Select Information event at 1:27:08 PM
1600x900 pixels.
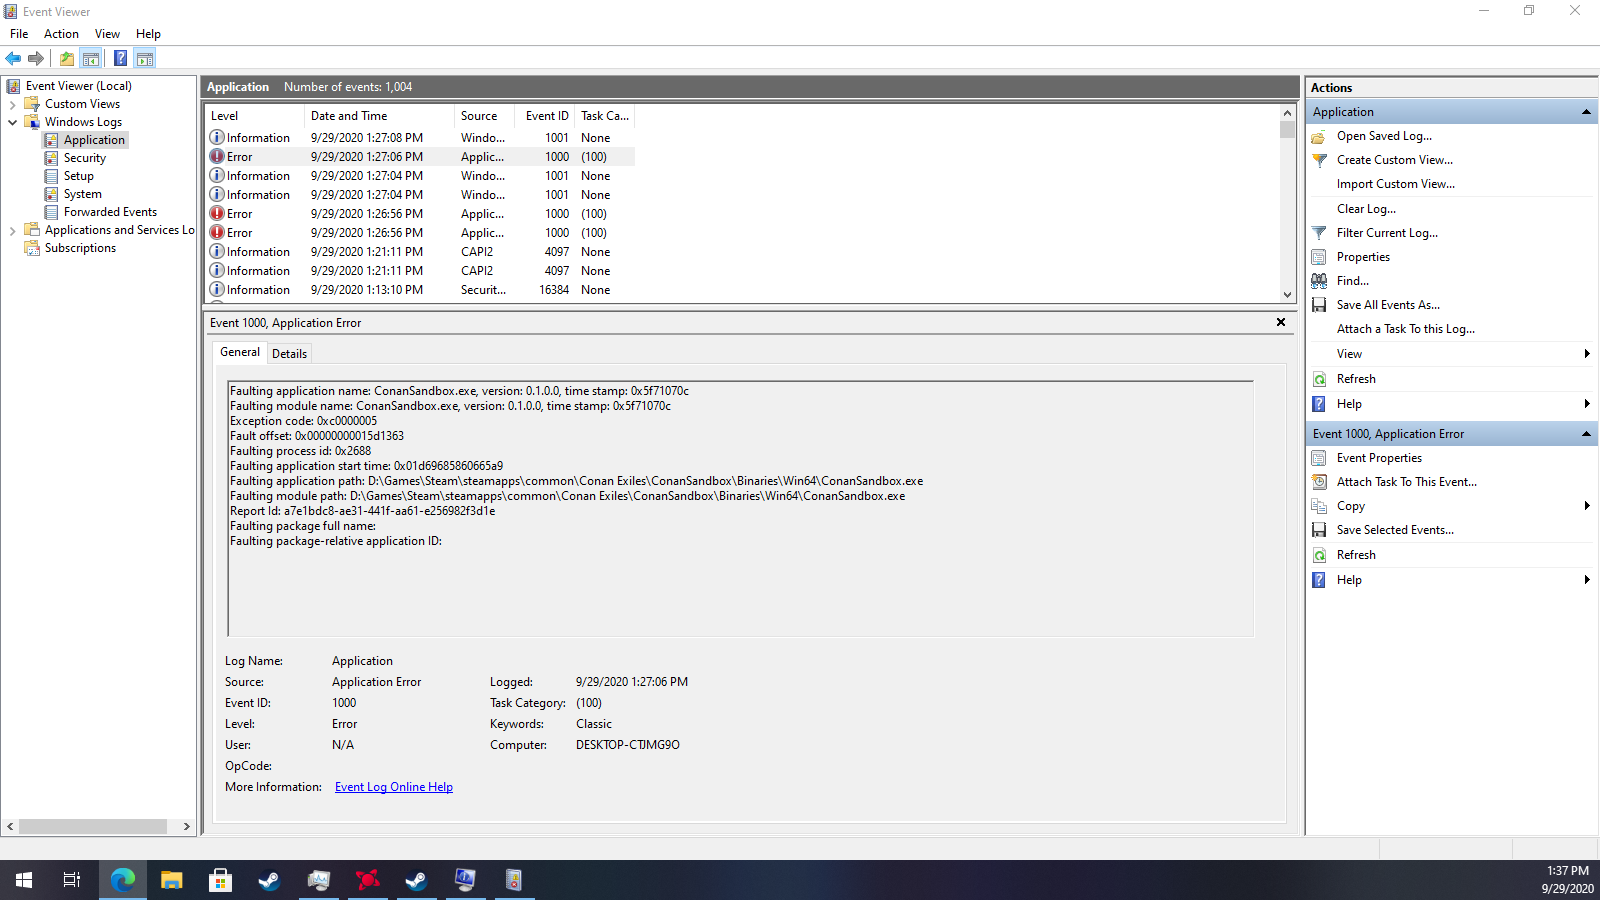pyautogui.click(x=420, y=138)
